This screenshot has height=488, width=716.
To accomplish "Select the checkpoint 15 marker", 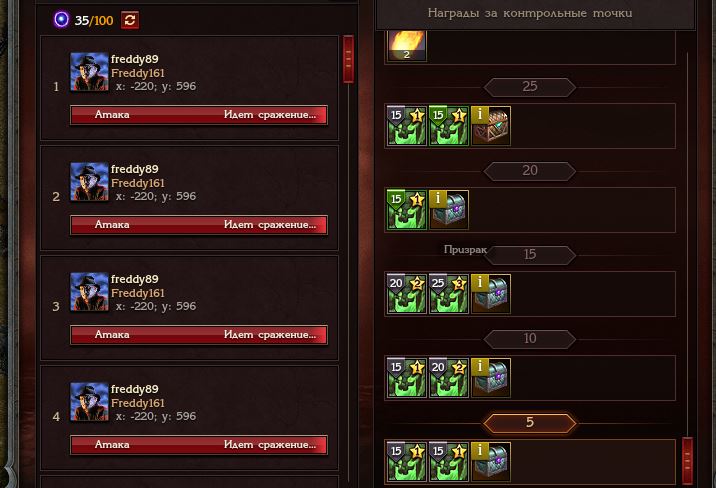I will [x=530, y=254].
